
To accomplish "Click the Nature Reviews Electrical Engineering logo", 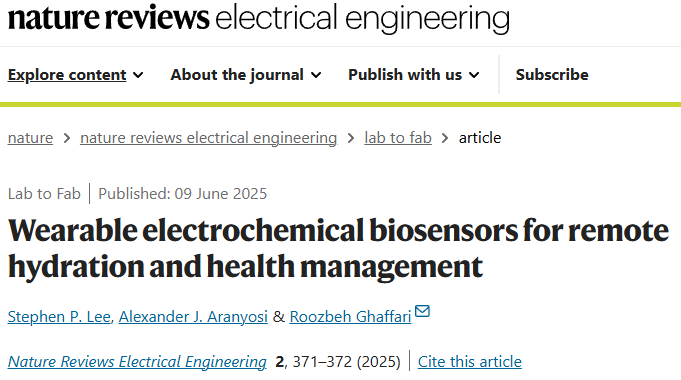I will pos(258,18).
